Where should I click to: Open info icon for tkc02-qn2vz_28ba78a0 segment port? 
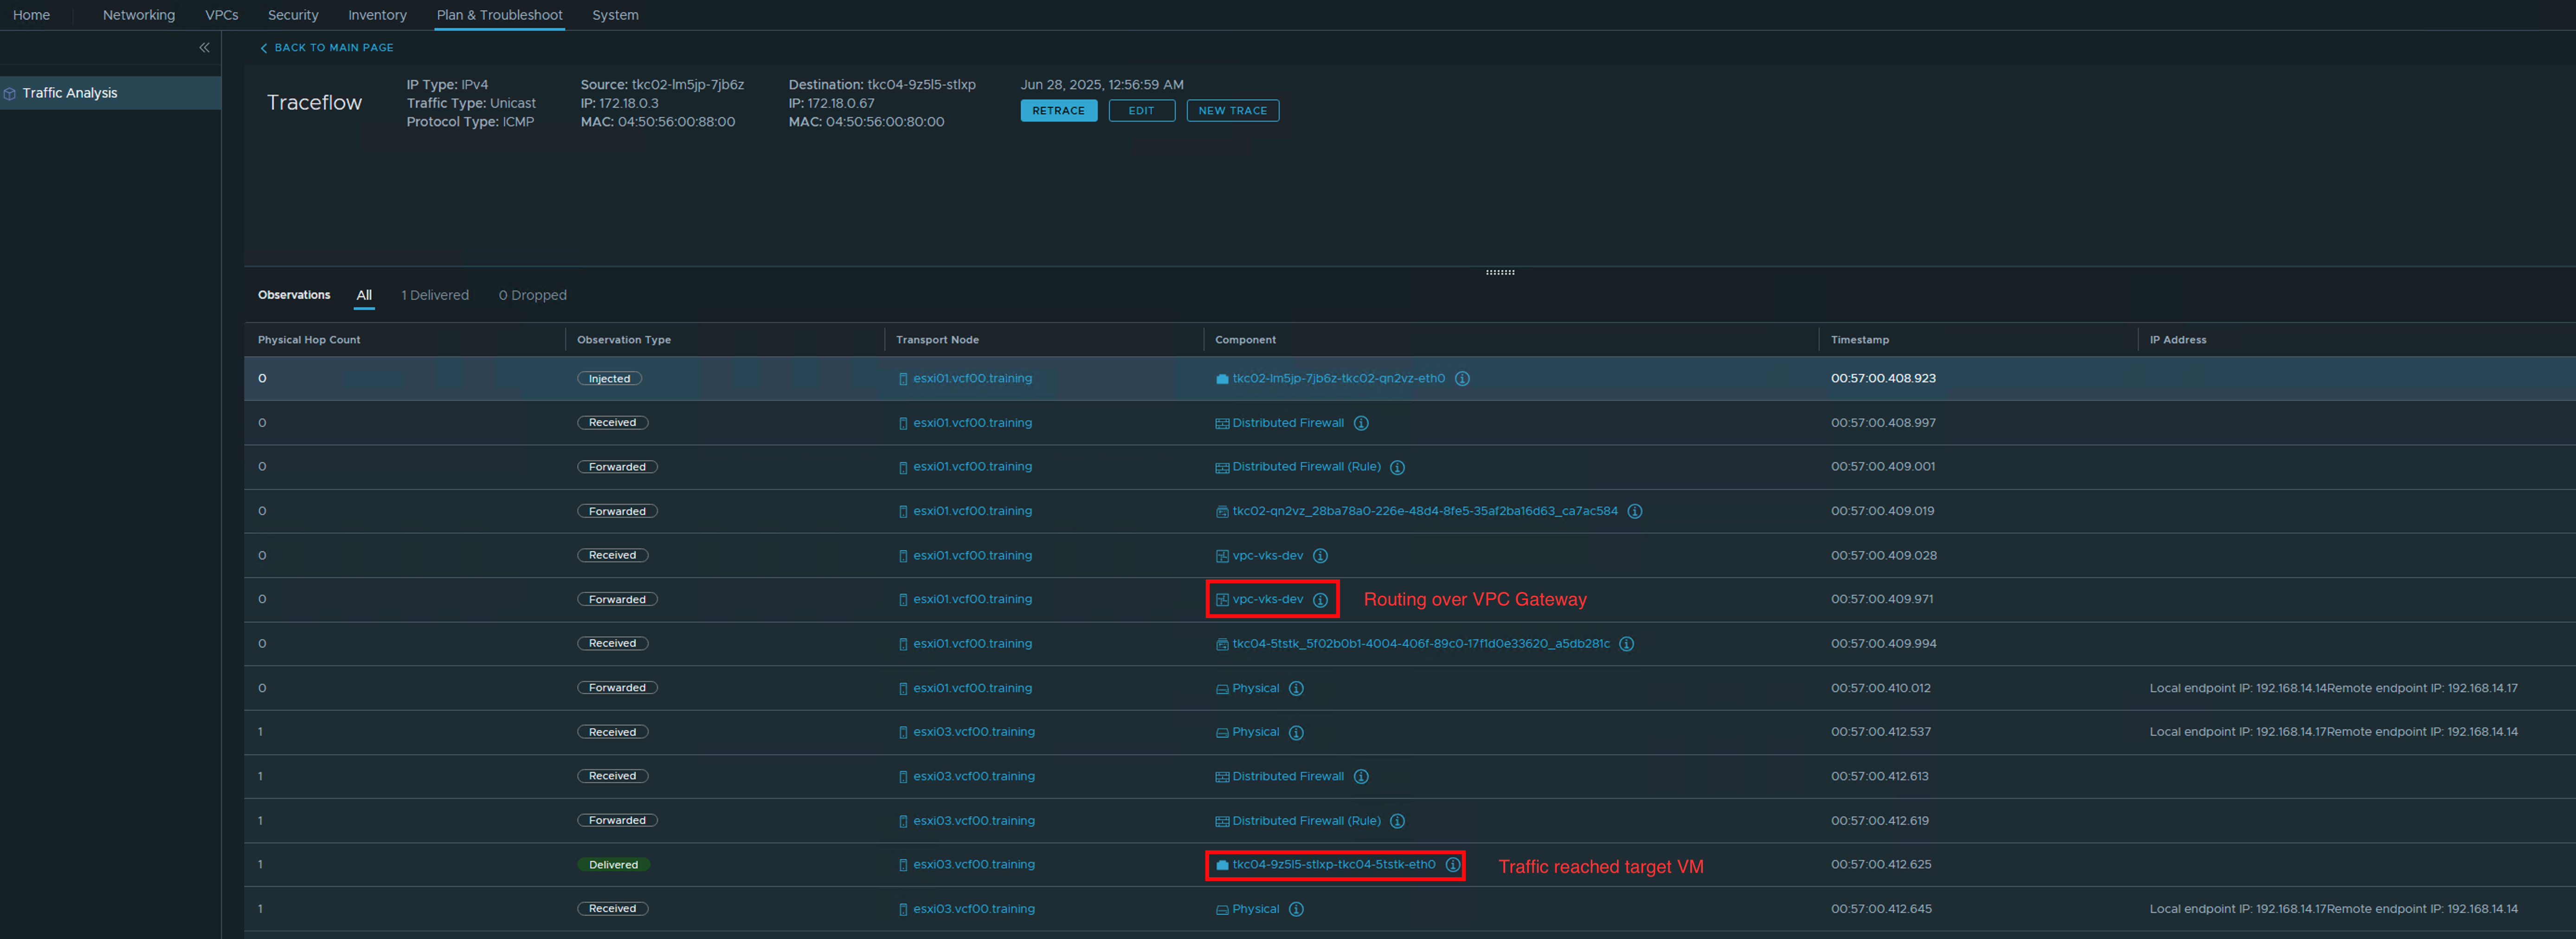point(1635,511)
